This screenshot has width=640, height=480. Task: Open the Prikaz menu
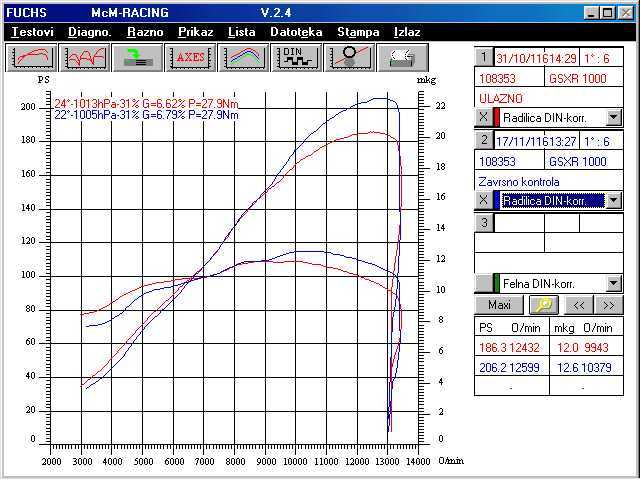[196, 32]
